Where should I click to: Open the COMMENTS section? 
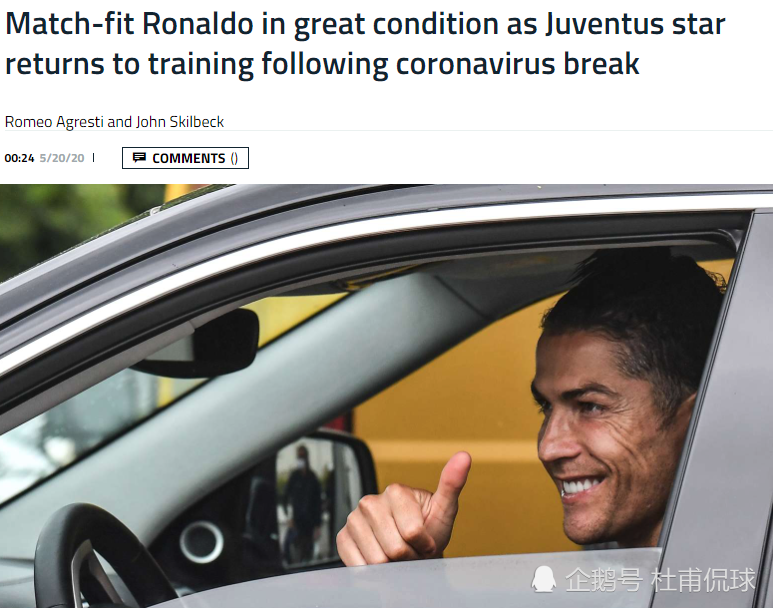[x=185, y=158]
